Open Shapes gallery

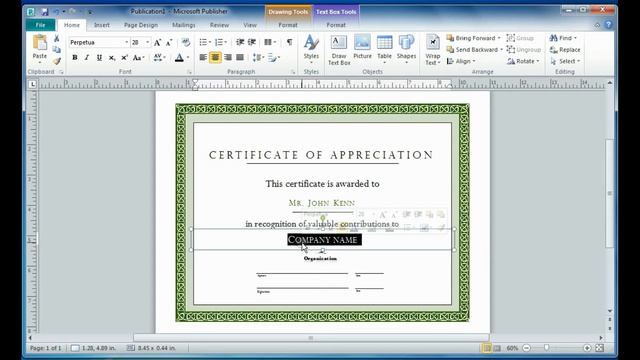tap(406, 50)
